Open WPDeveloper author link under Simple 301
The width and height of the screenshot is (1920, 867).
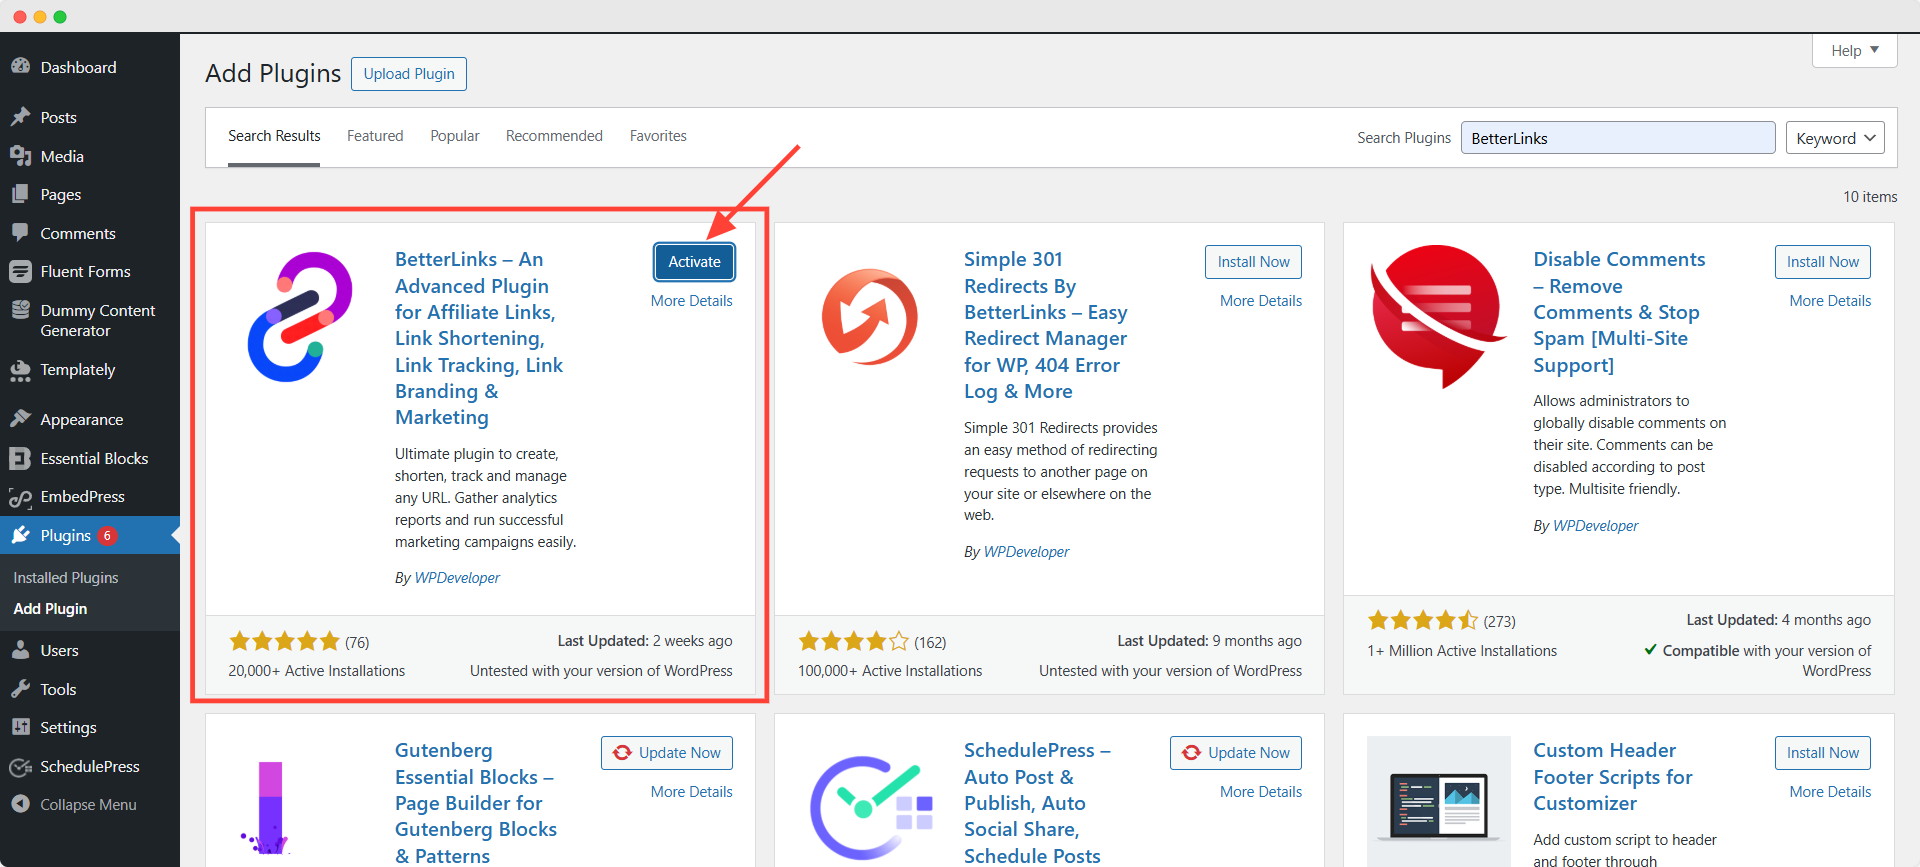(x=1026, y=552)
